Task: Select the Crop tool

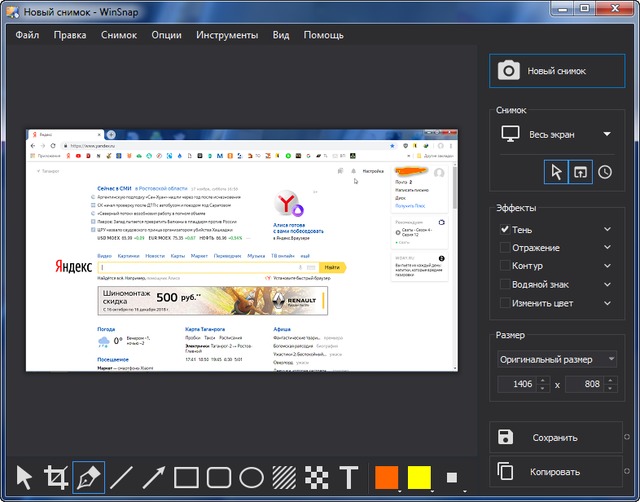Action: tap(56, 477)
